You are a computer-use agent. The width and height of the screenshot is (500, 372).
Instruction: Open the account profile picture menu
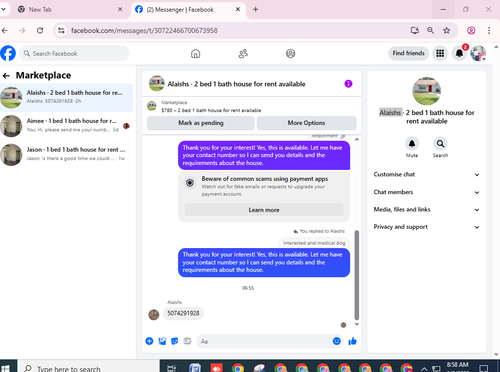coord(478,53)
